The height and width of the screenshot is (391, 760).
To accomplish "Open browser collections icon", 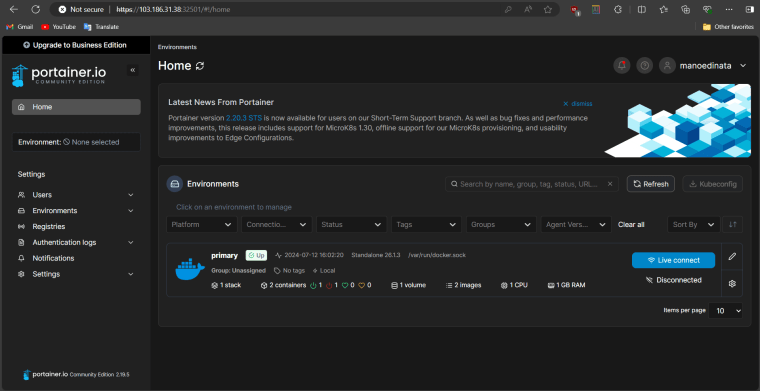I will click(x=685, y=9).
